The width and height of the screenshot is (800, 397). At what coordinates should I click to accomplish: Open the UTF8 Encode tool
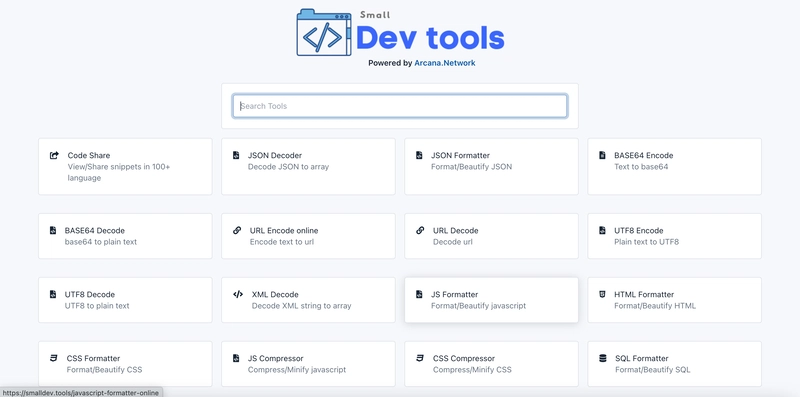[674, 236]
